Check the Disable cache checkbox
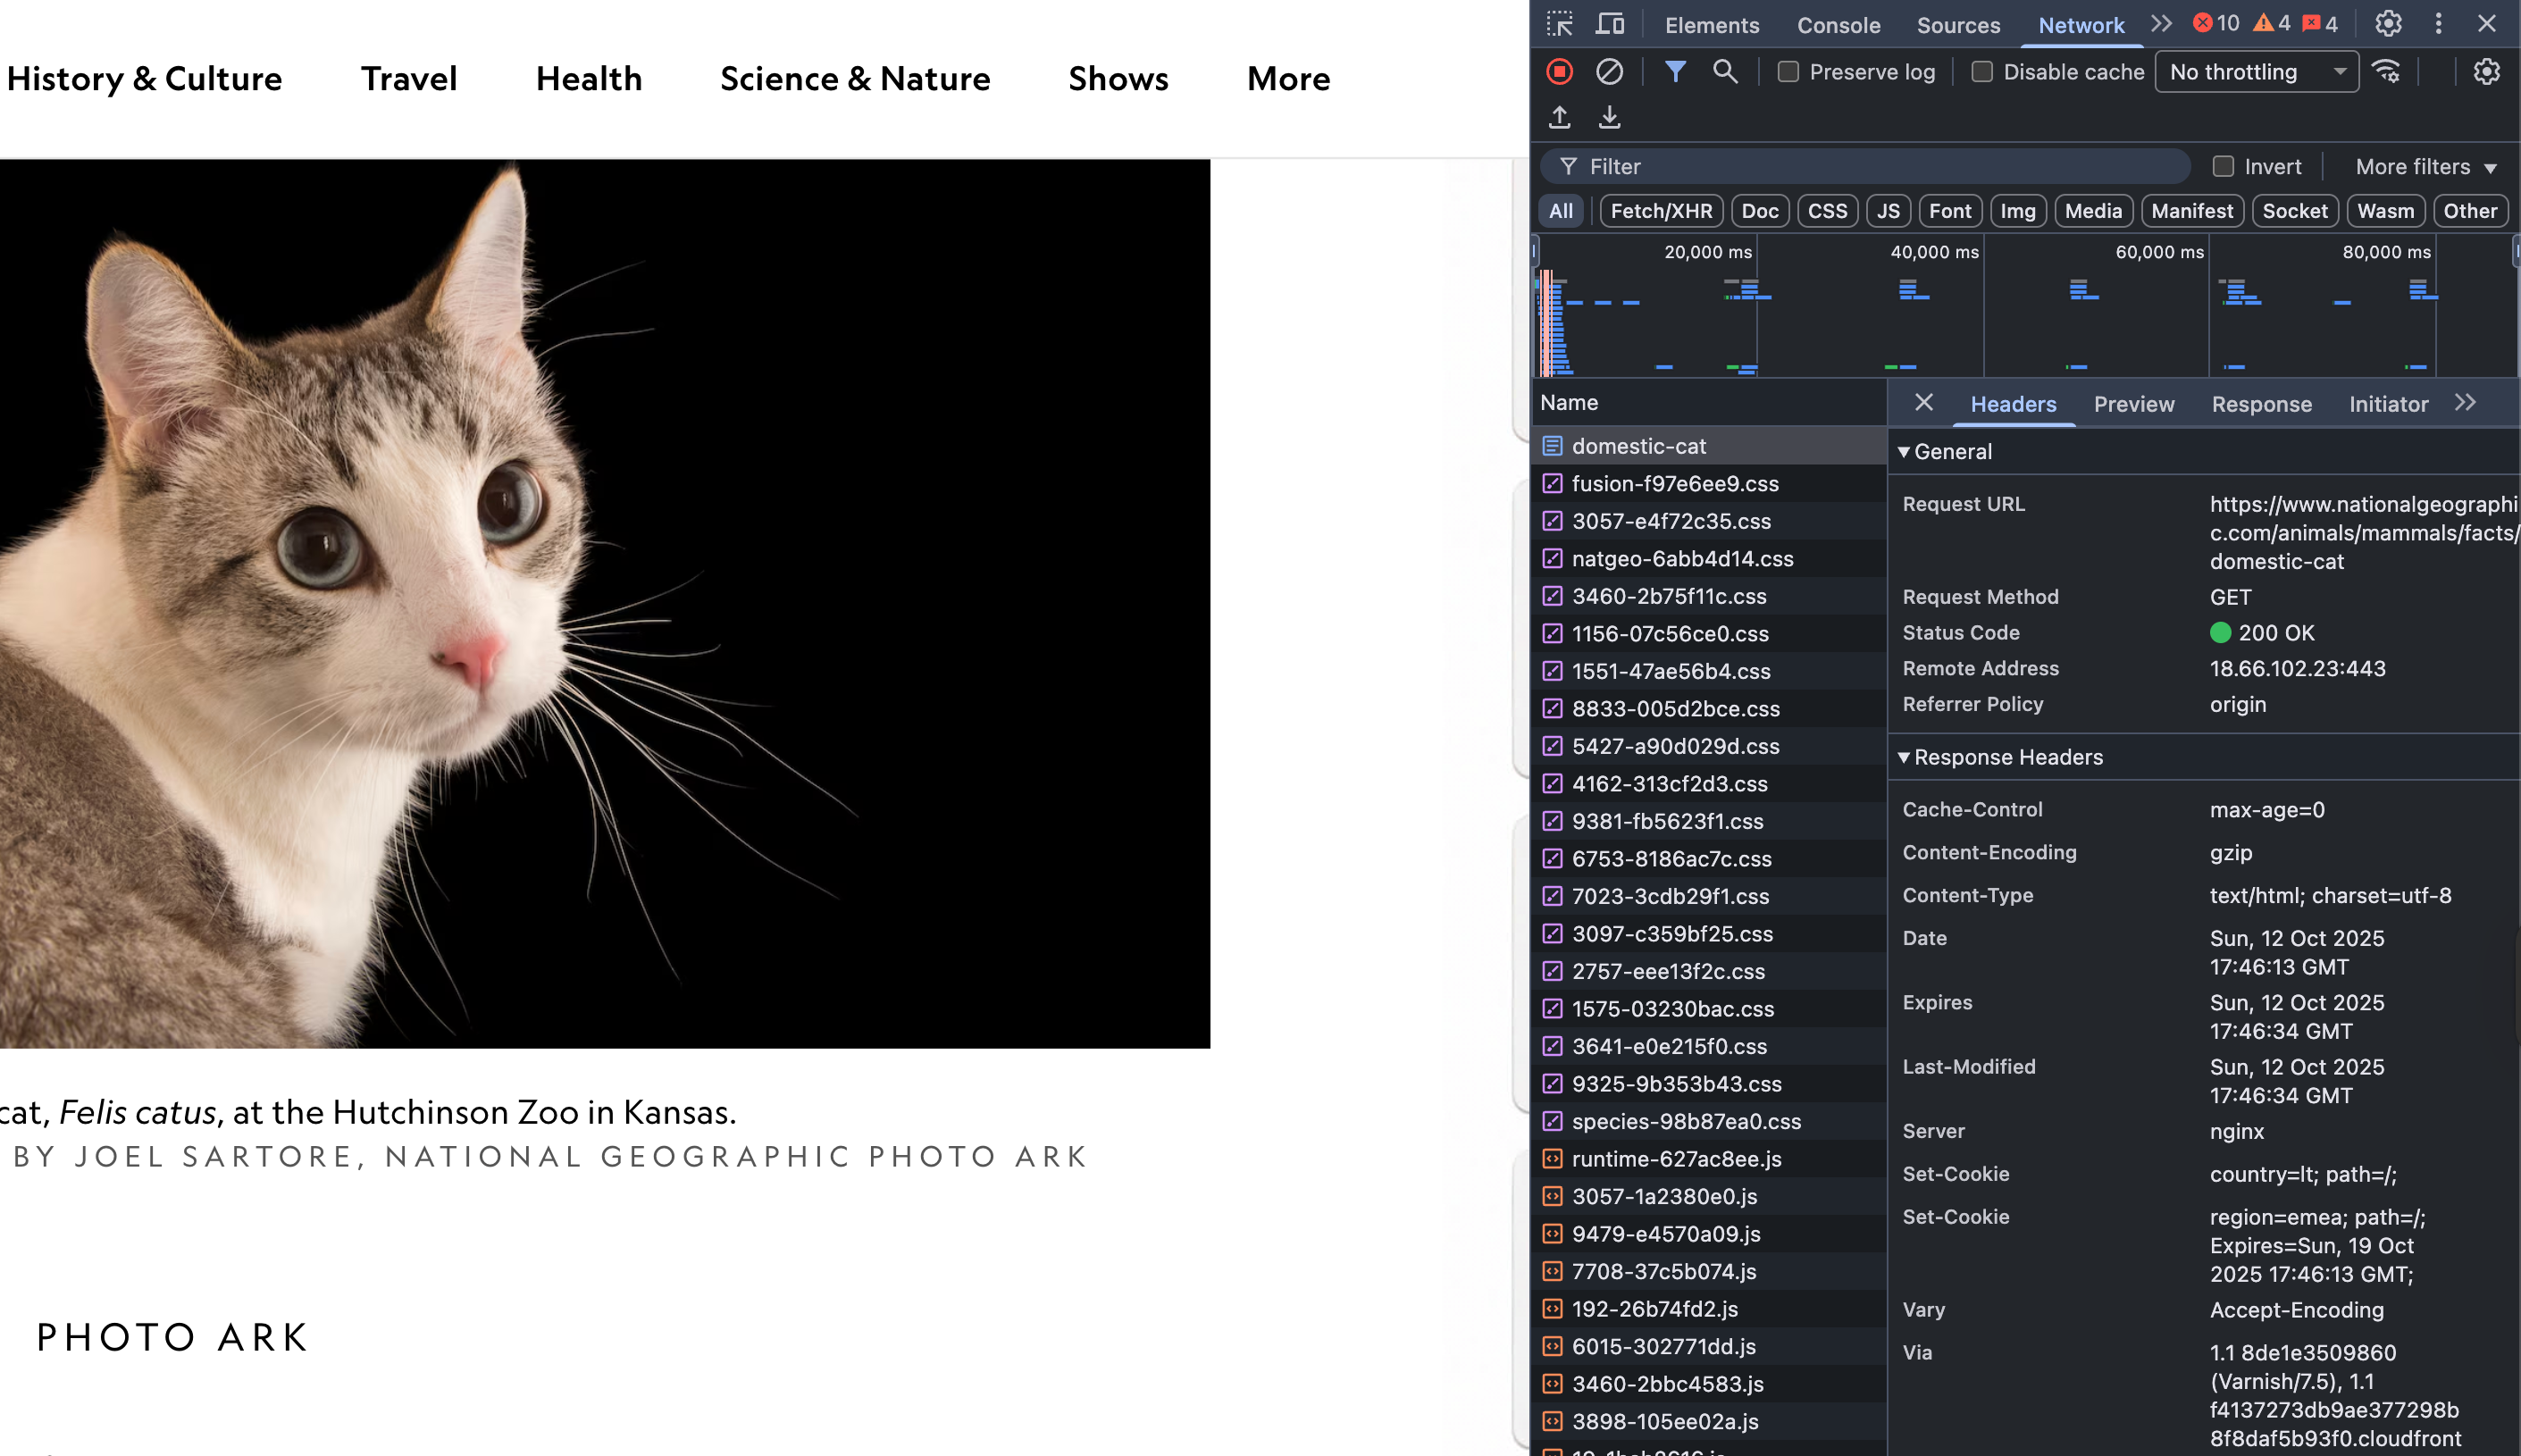Viewport: 2521px width, 1456px height. tap(1982, 72)
